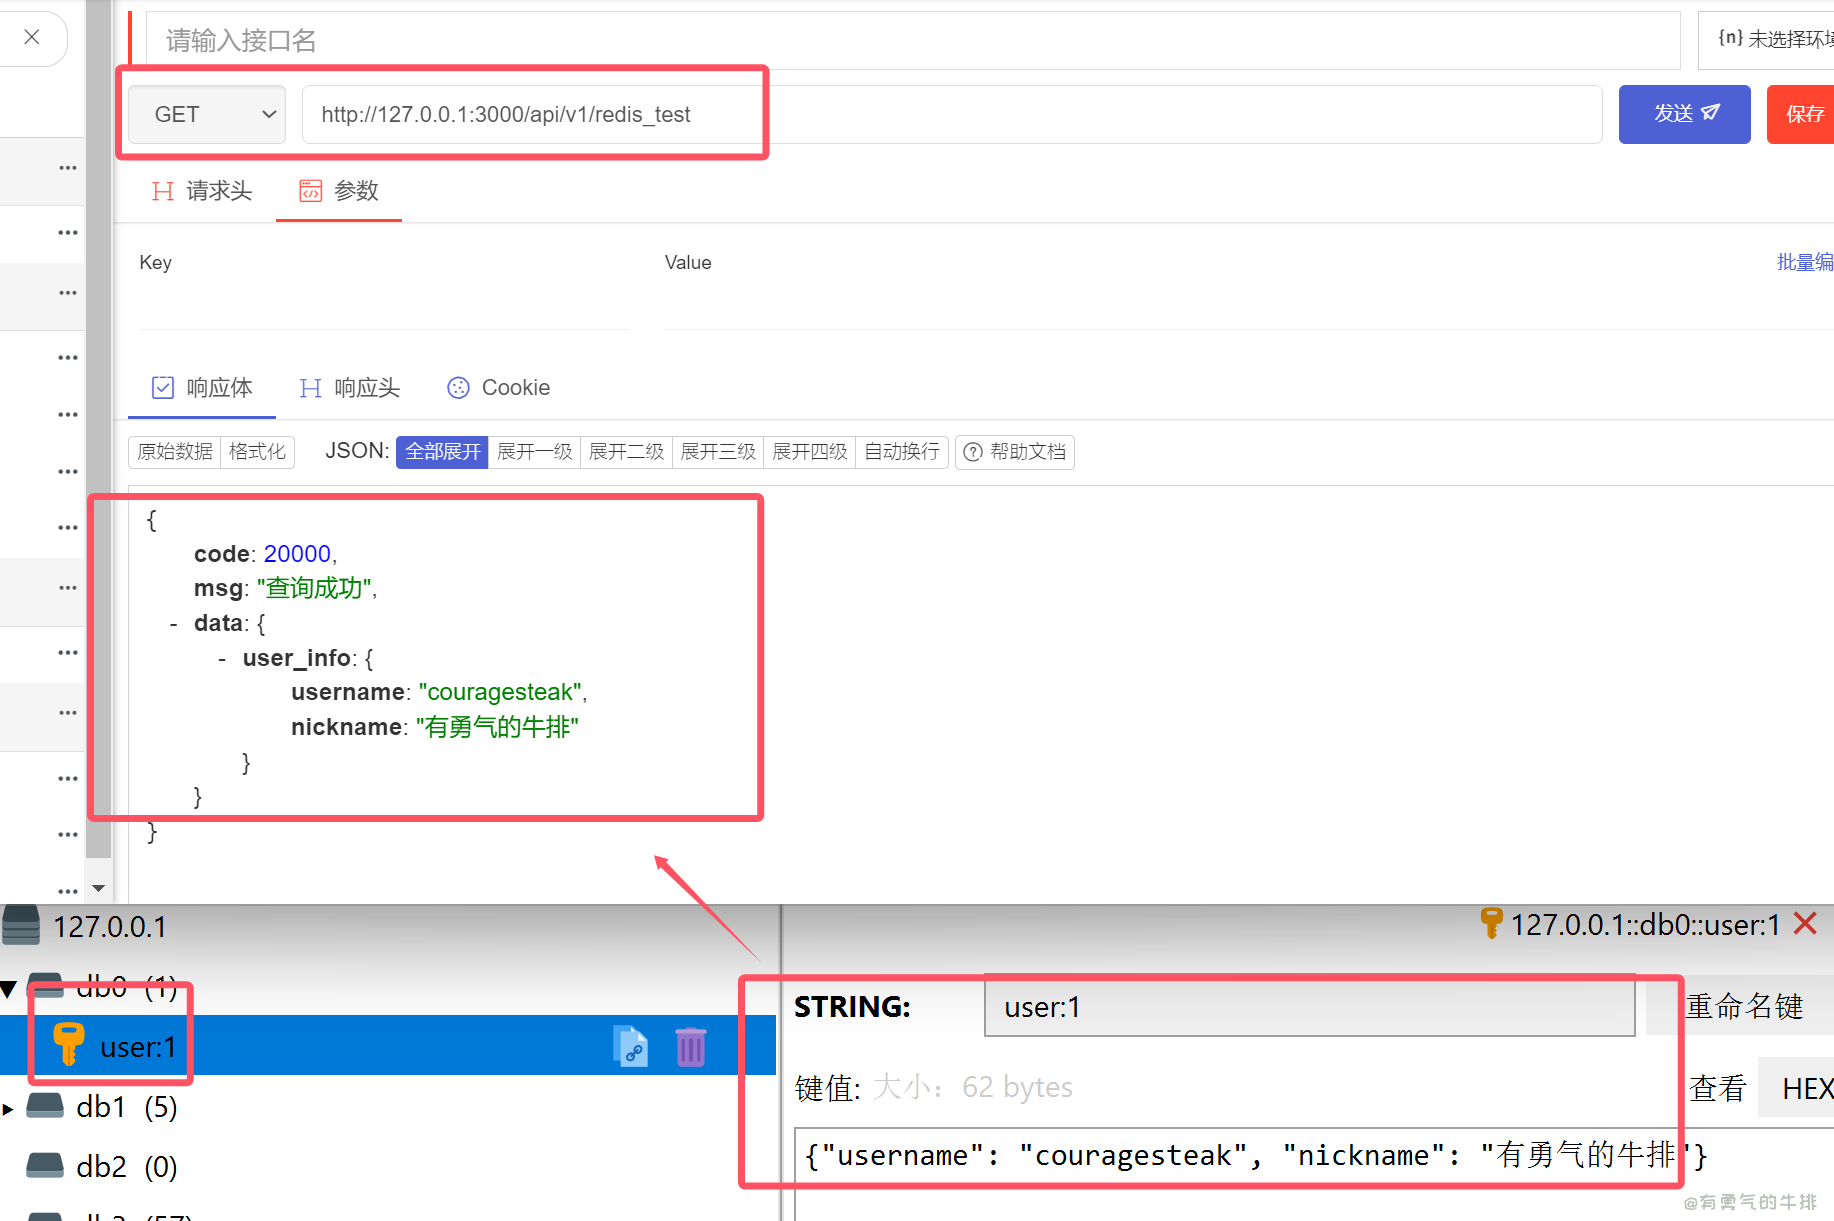
Task: Switch to the 响应头 tab
Action: pyautogui.click(x=350, y=388)
